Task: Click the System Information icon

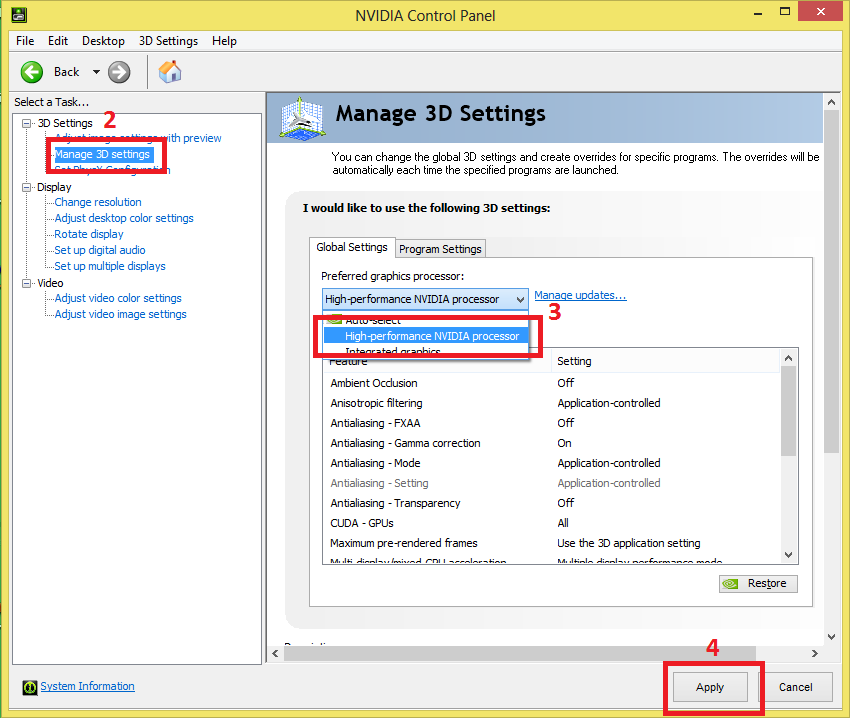Action: click(30, 688)
